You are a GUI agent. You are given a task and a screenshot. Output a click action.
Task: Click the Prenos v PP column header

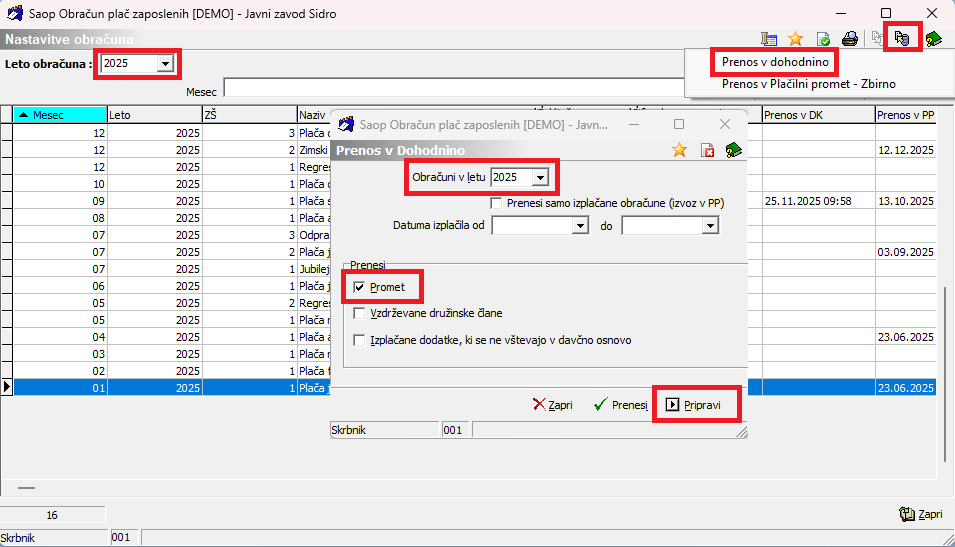tap(906, 115)
